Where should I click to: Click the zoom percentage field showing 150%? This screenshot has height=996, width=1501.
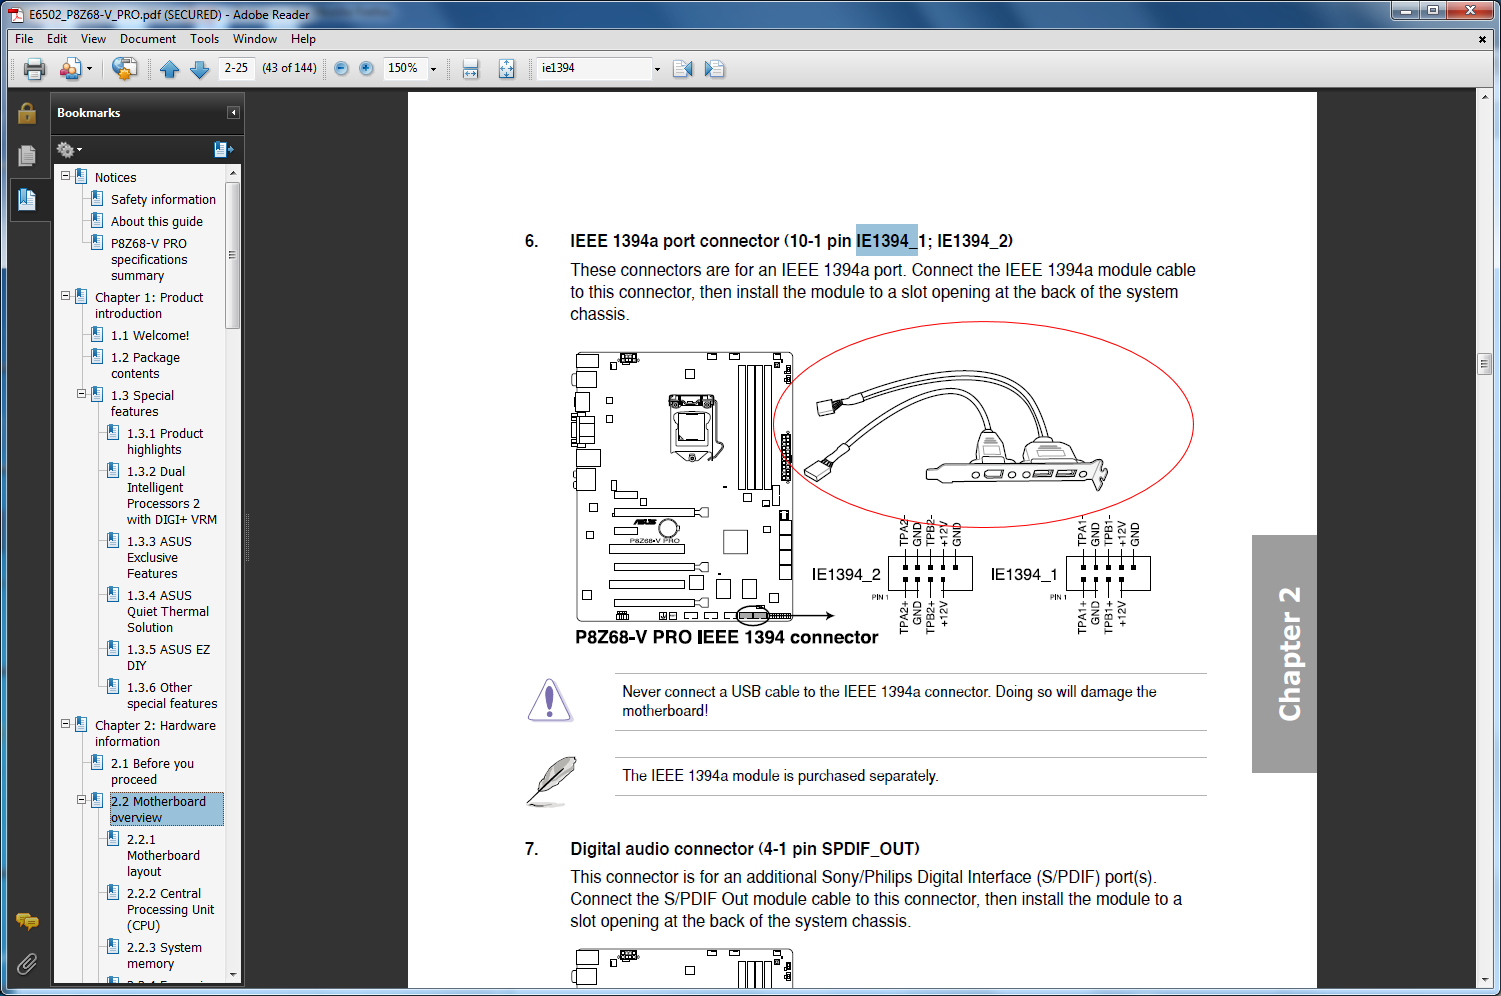pyautogui.click(x=404, y=68)
